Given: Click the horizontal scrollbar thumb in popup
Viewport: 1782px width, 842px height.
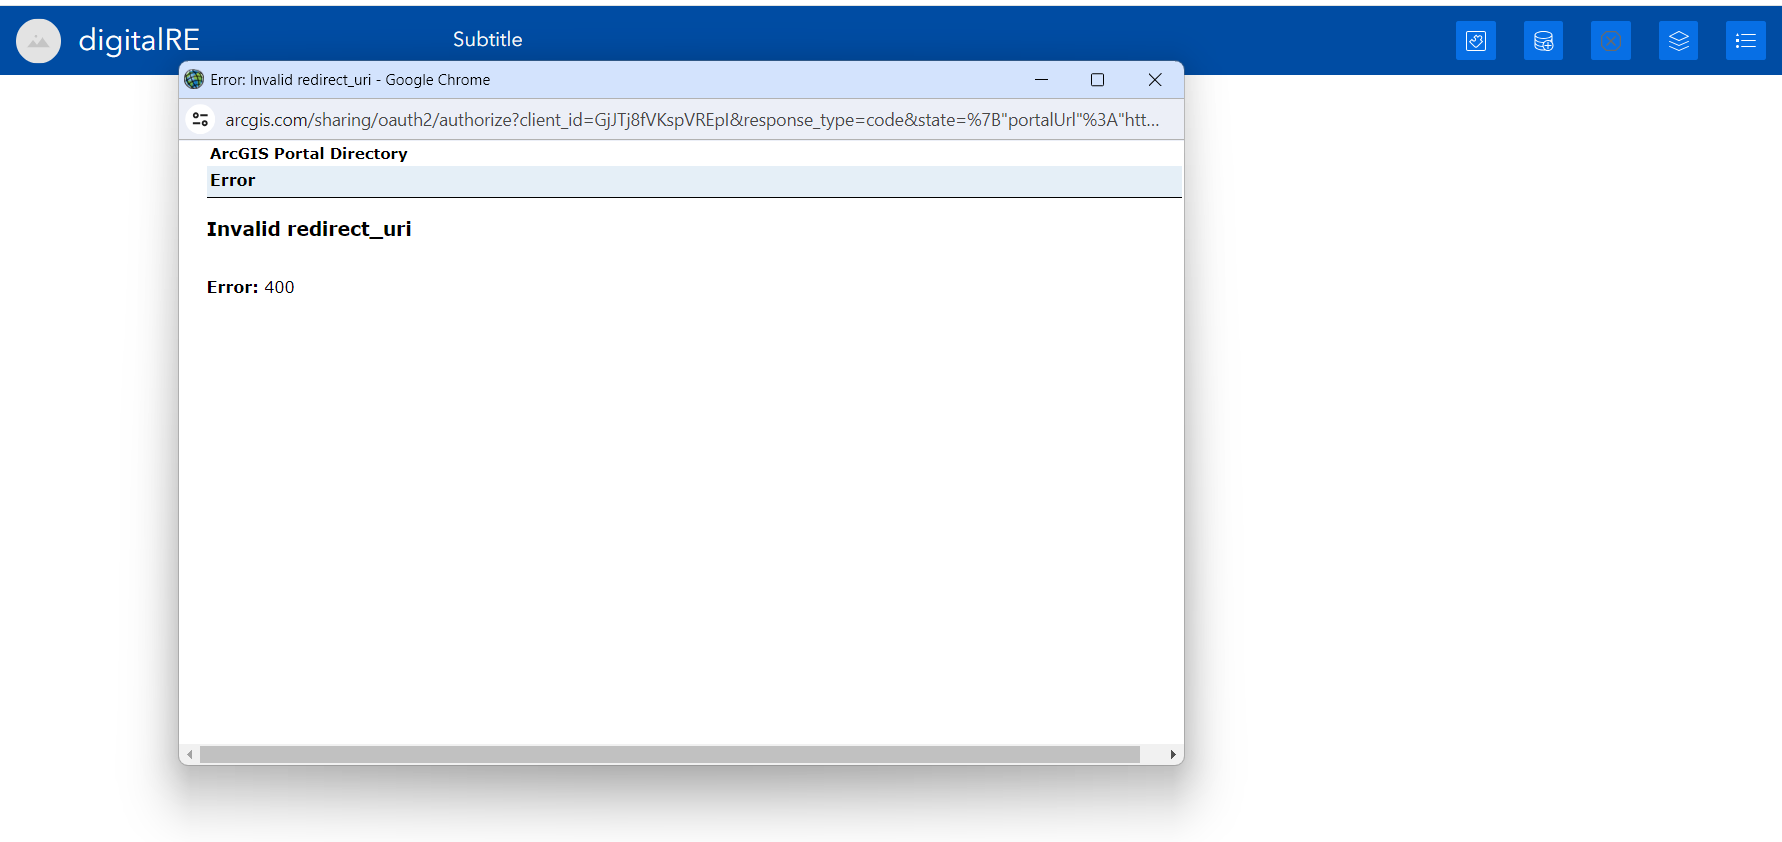Looking at the screenshot, I should pyautogui.click(x=670, y=754).
